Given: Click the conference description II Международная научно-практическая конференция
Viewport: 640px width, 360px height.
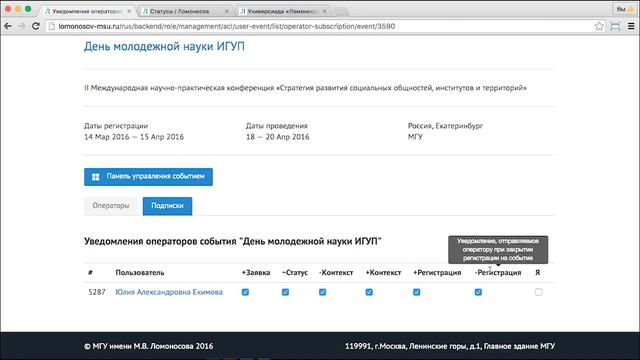Looking at the screenshot, I should [x=305, y=88].
